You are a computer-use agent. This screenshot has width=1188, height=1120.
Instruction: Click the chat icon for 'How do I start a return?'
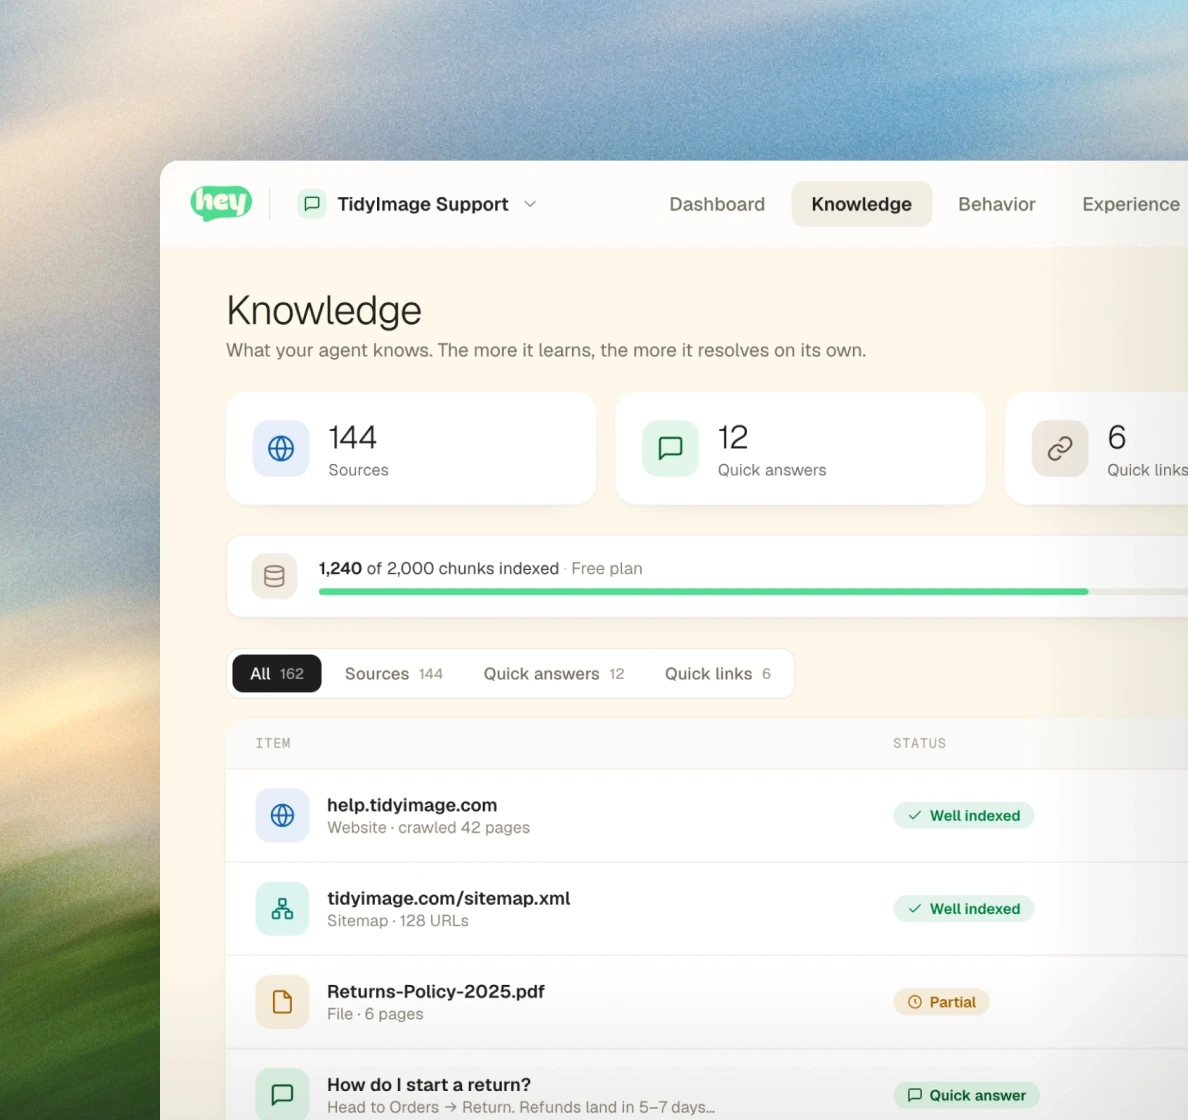click(282, 1094)
